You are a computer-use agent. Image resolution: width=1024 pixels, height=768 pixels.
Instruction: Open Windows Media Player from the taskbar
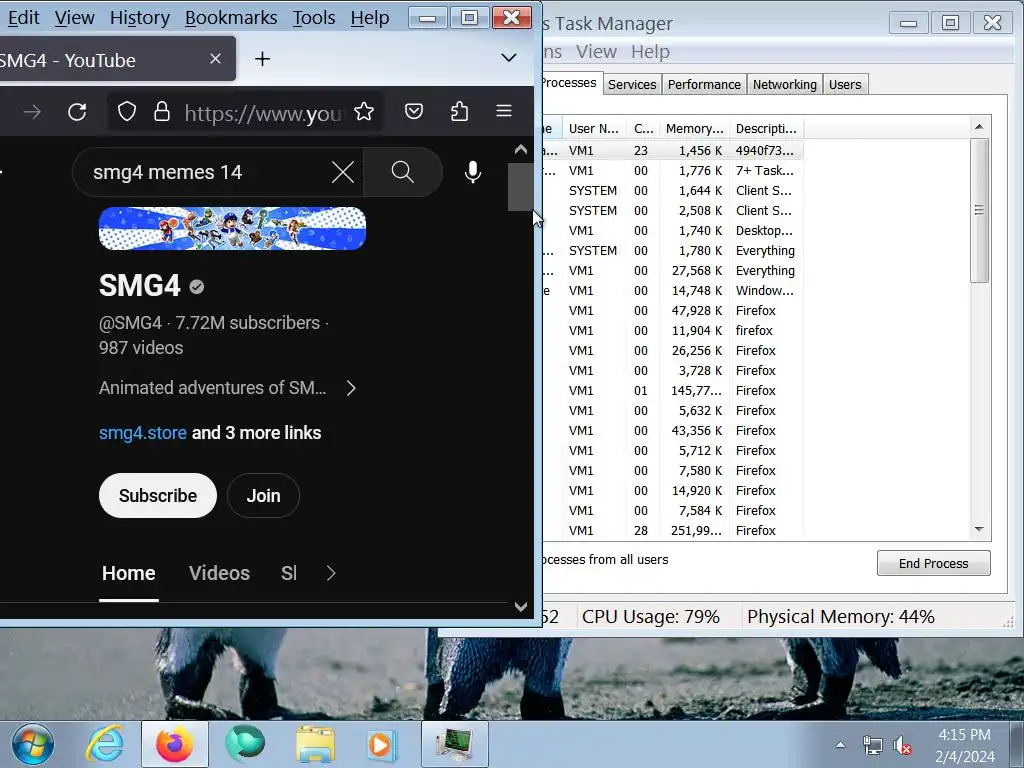tap(381, 744)
